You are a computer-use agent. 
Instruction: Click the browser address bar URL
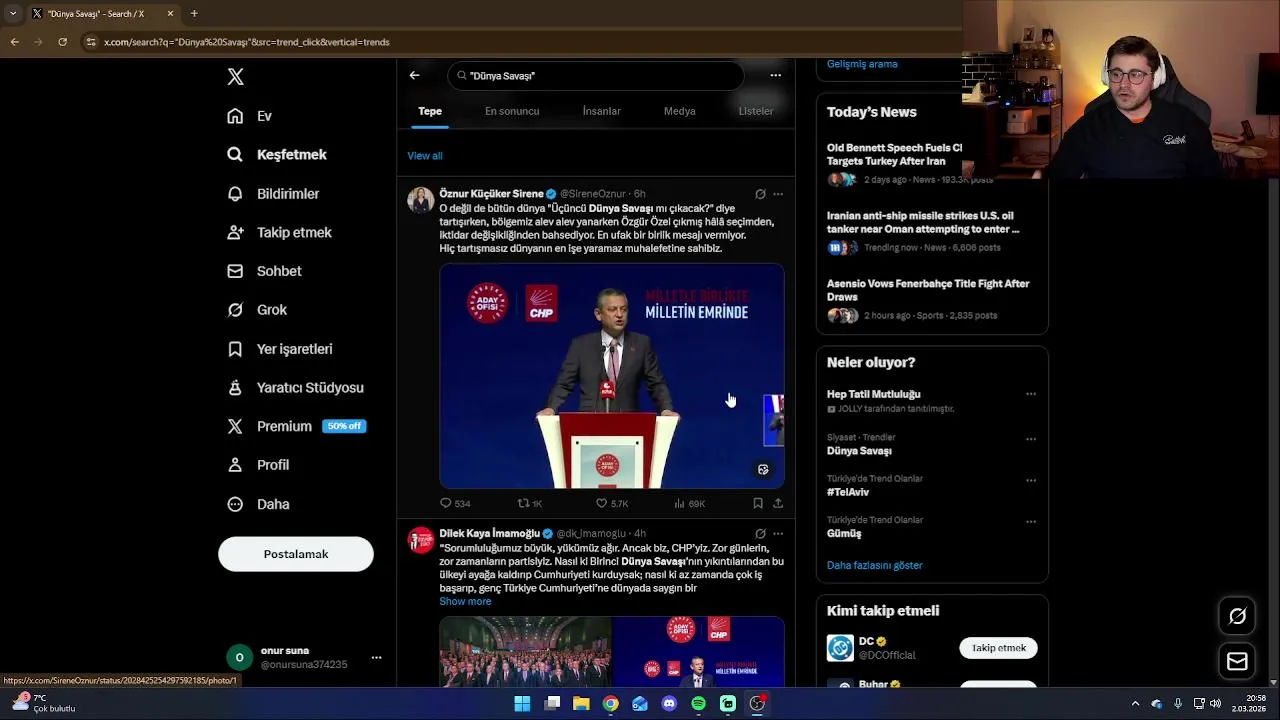point(247,42)
